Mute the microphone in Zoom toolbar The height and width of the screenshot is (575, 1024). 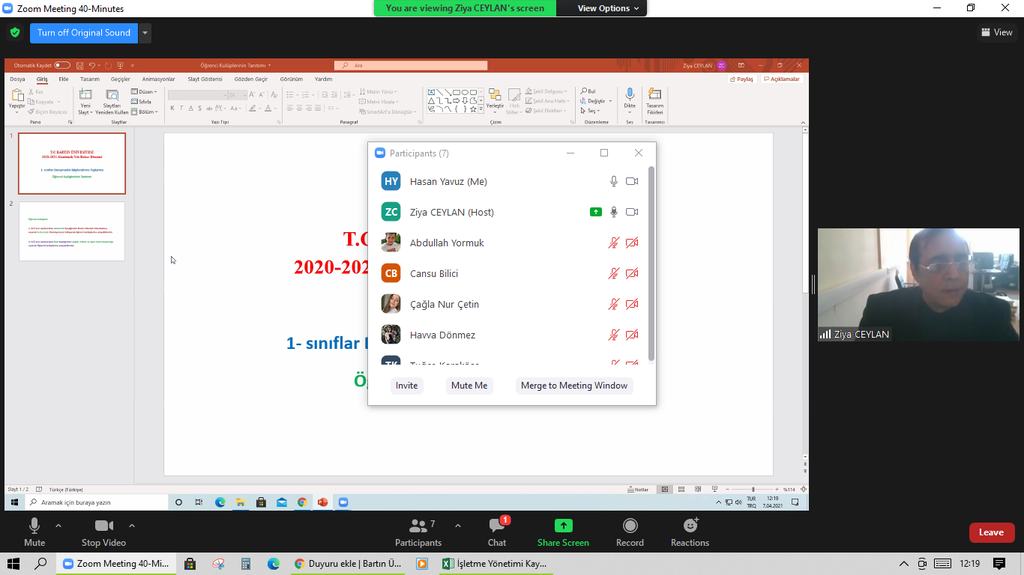pyautogui.click(x=35, y=531)
